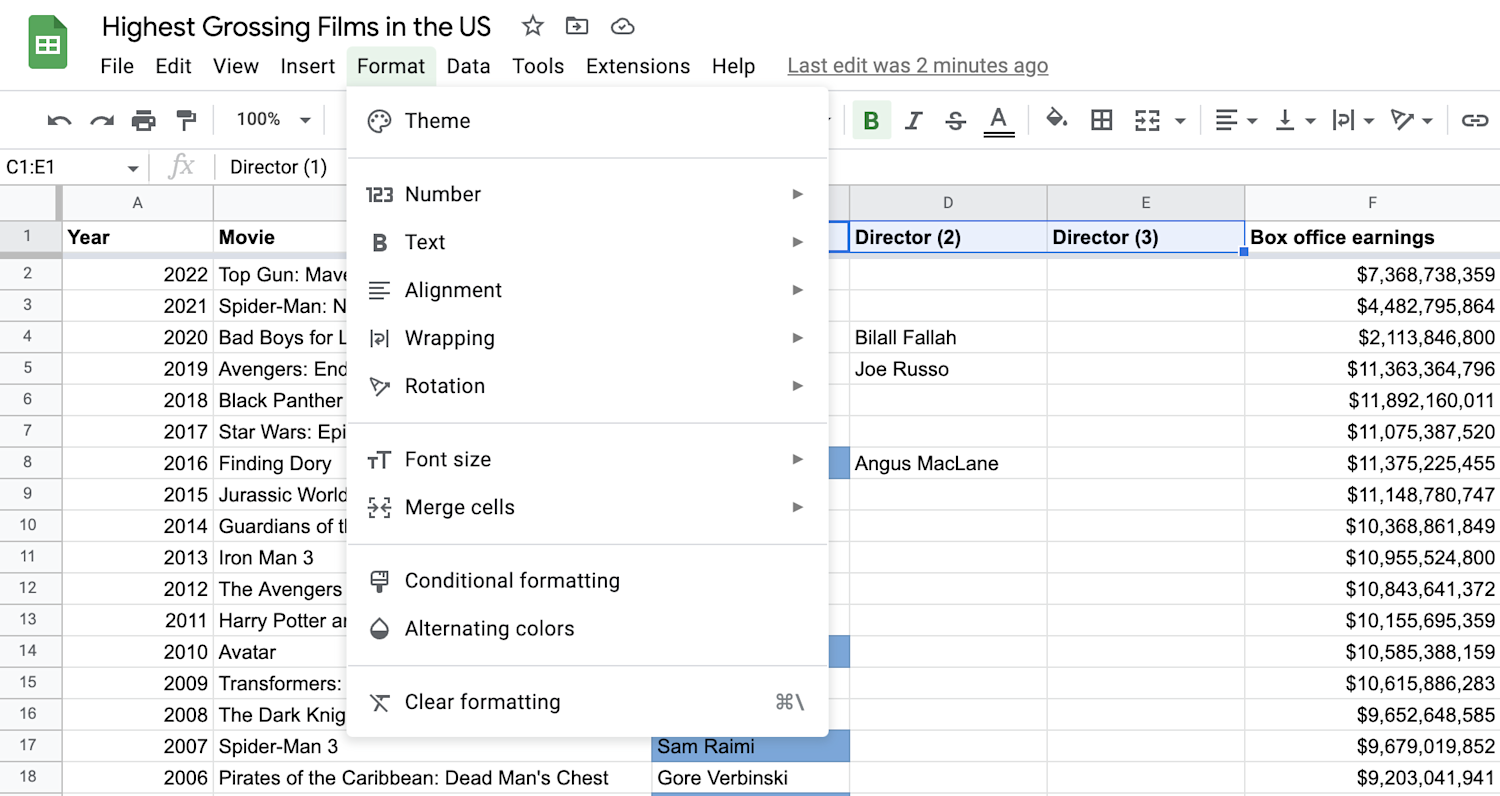This screenshot has width=1500, height=796.
Task: Click the Google Sheets home icon
Action: [46, 43]
